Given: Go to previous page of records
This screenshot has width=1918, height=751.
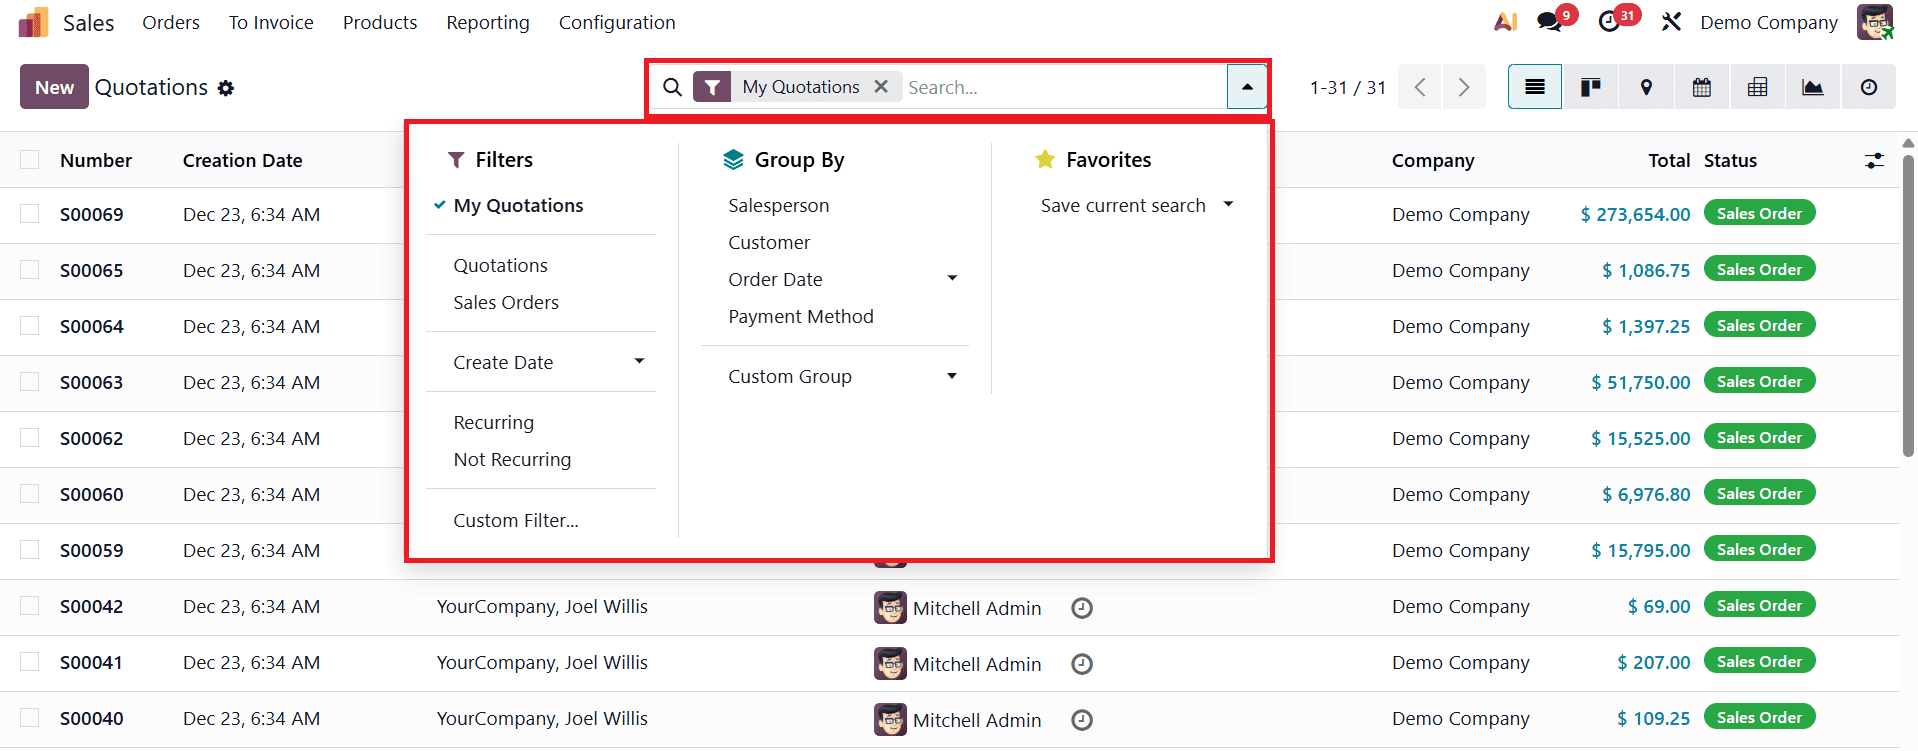Looking at the screenshot, I should pos(1420,87).
